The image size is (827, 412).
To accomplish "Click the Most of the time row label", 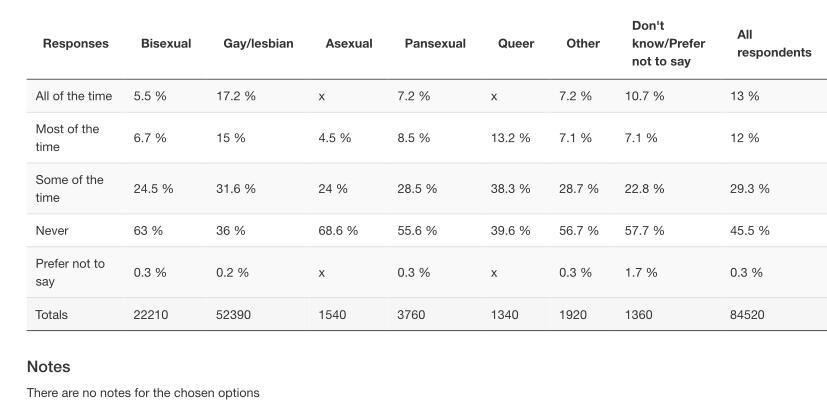I will tap(68, 138).
